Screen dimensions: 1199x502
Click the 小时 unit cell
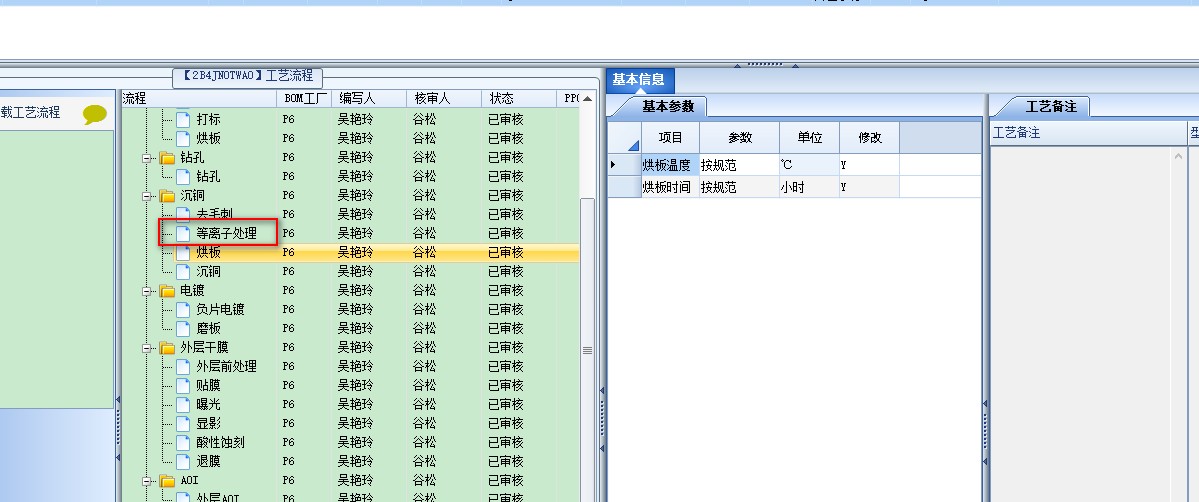click(809, 187)
